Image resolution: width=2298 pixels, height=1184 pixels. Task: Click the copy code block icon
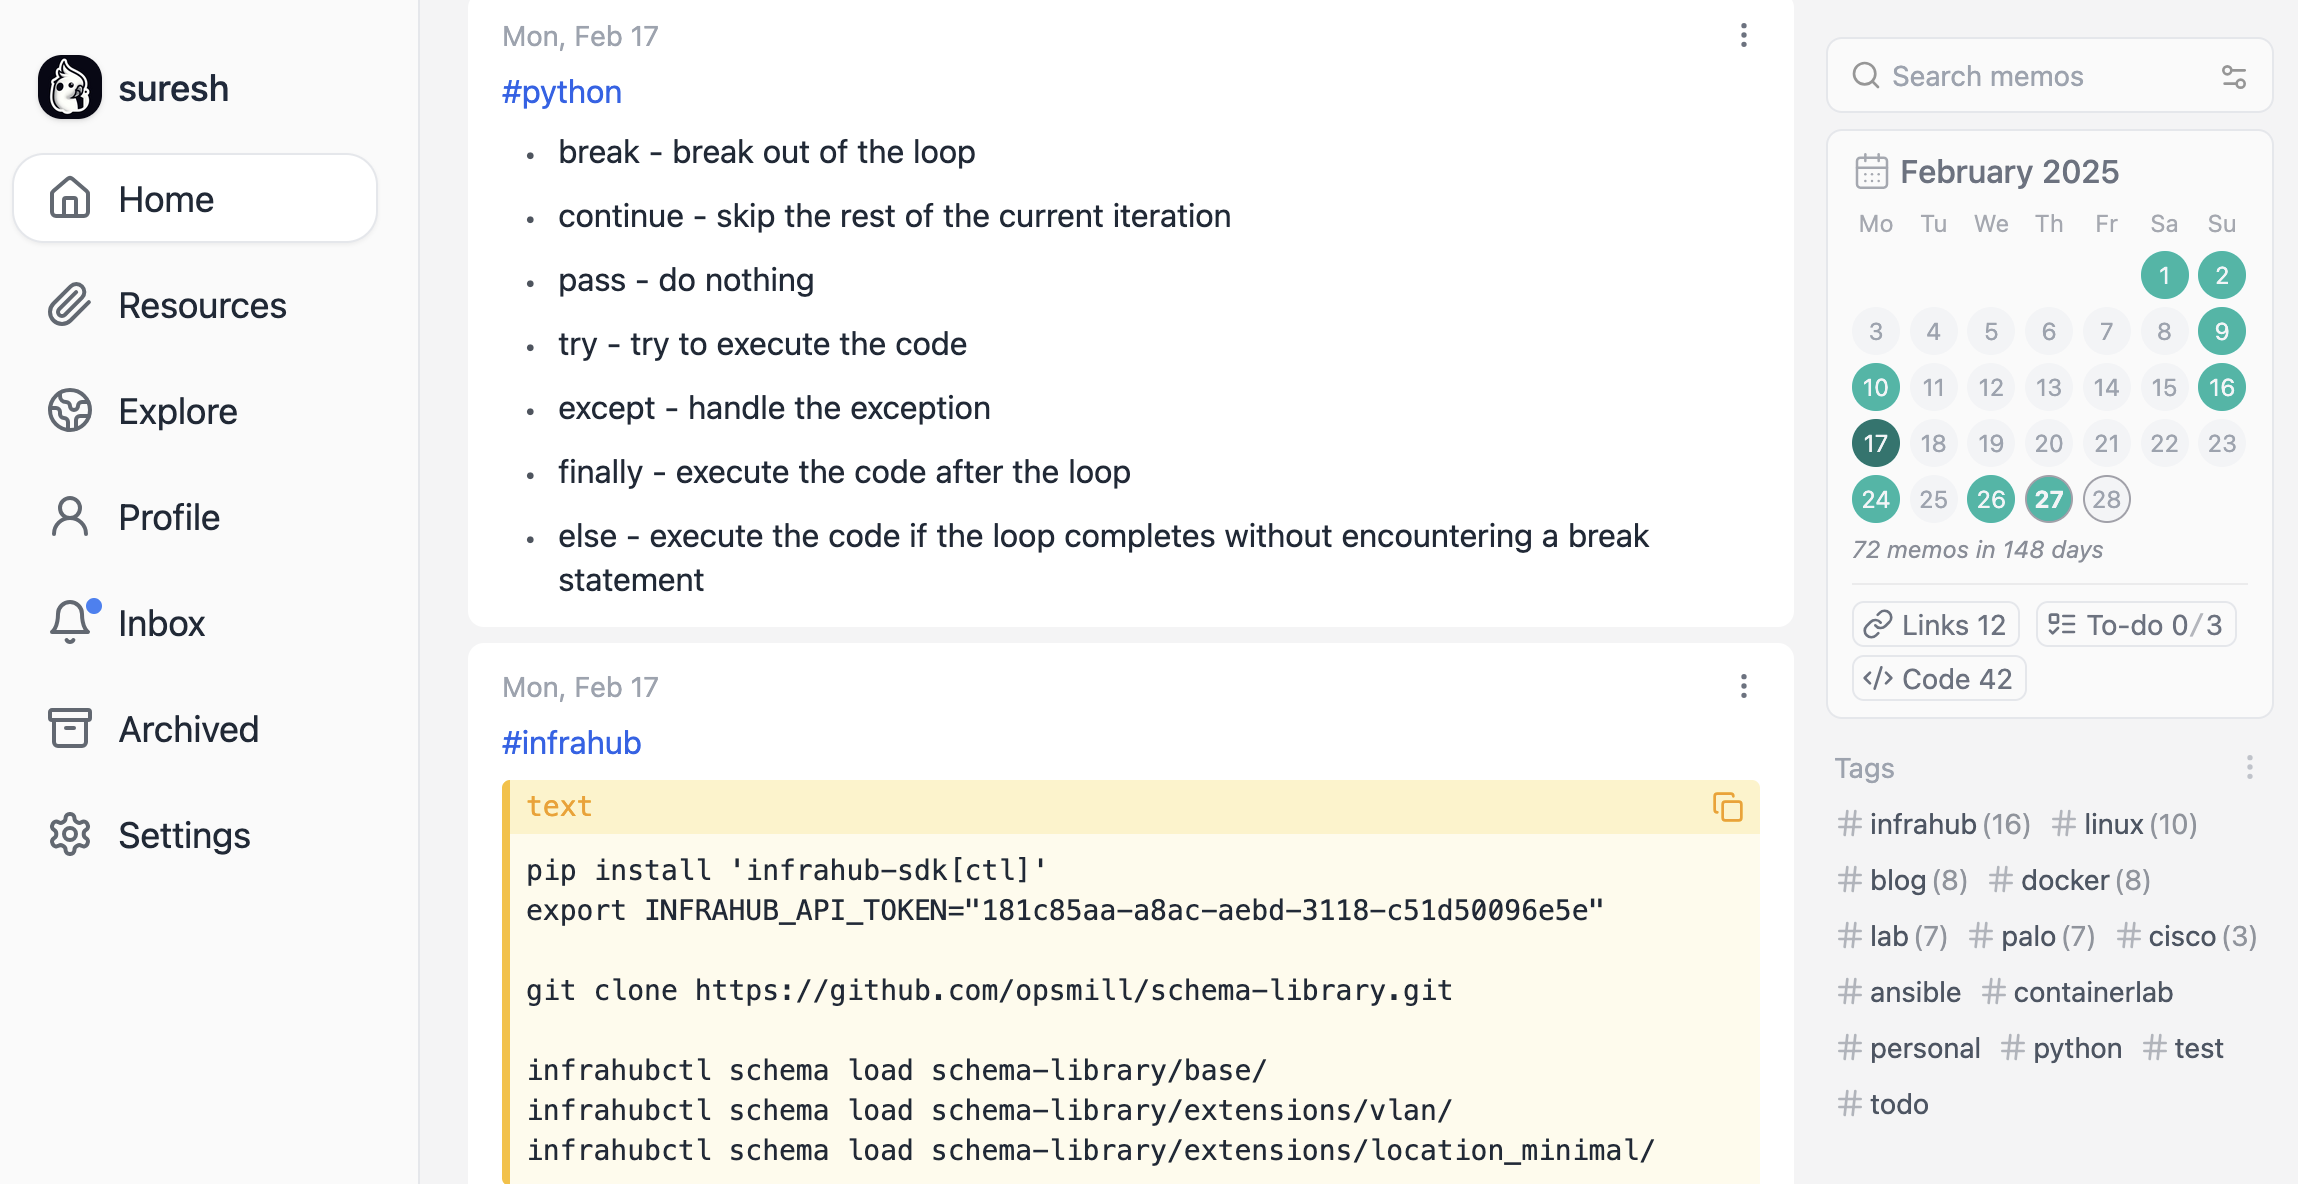[x=1727, y=807]
